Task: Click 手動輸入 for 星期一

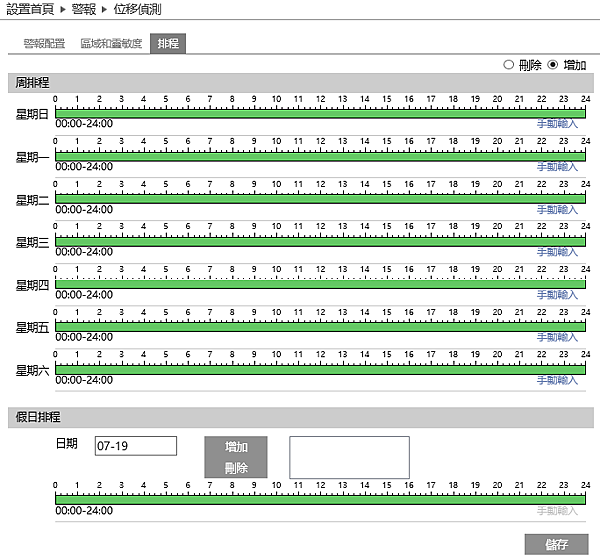Action: tap(557, 167)
